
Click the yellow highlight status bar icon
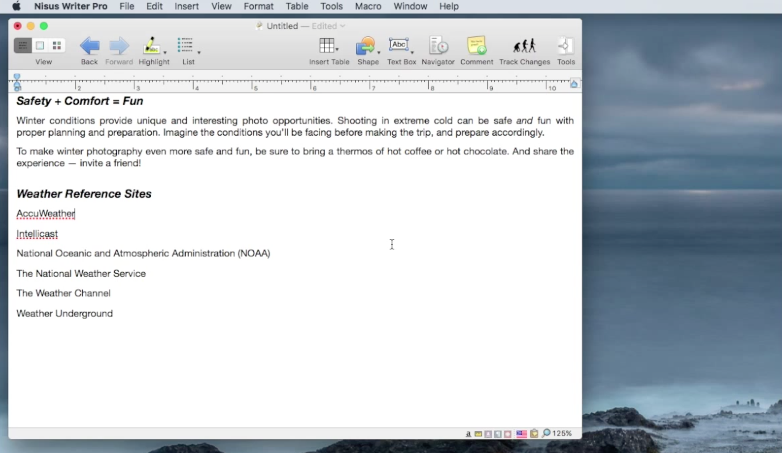(478, 434)
